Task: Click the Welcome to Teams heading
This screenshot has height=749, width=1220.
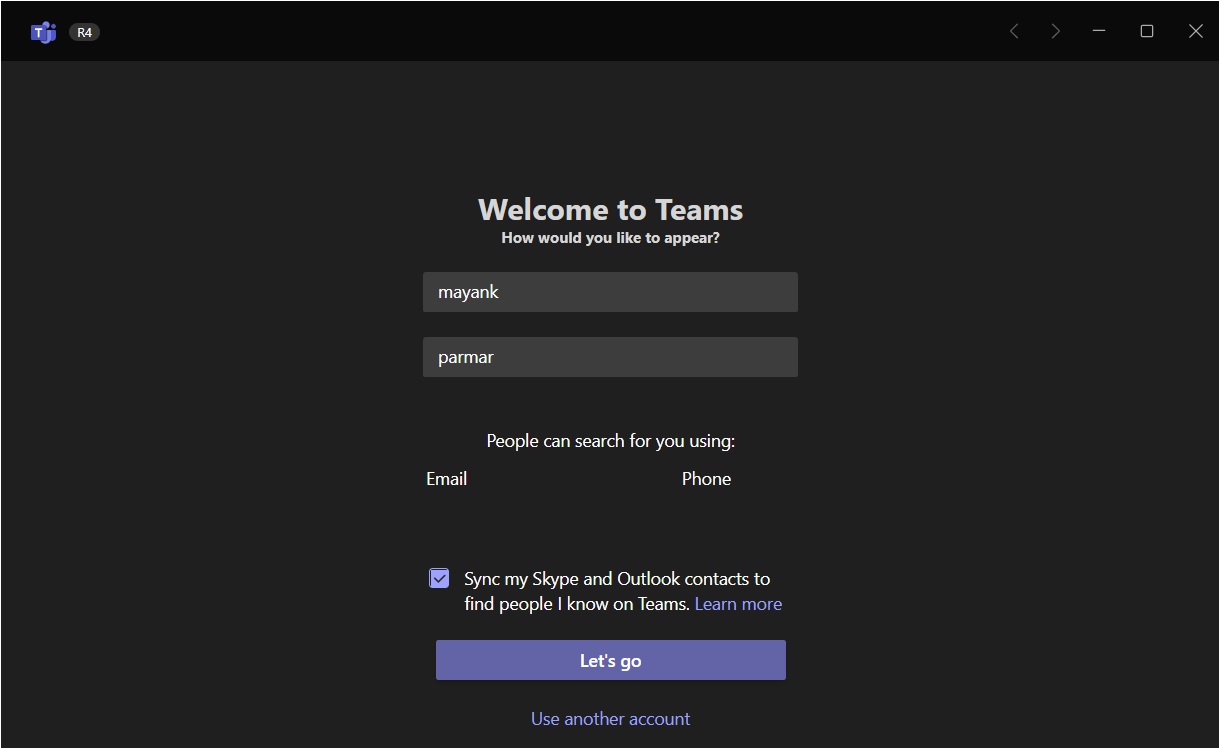Action: [x=610, y=210]
